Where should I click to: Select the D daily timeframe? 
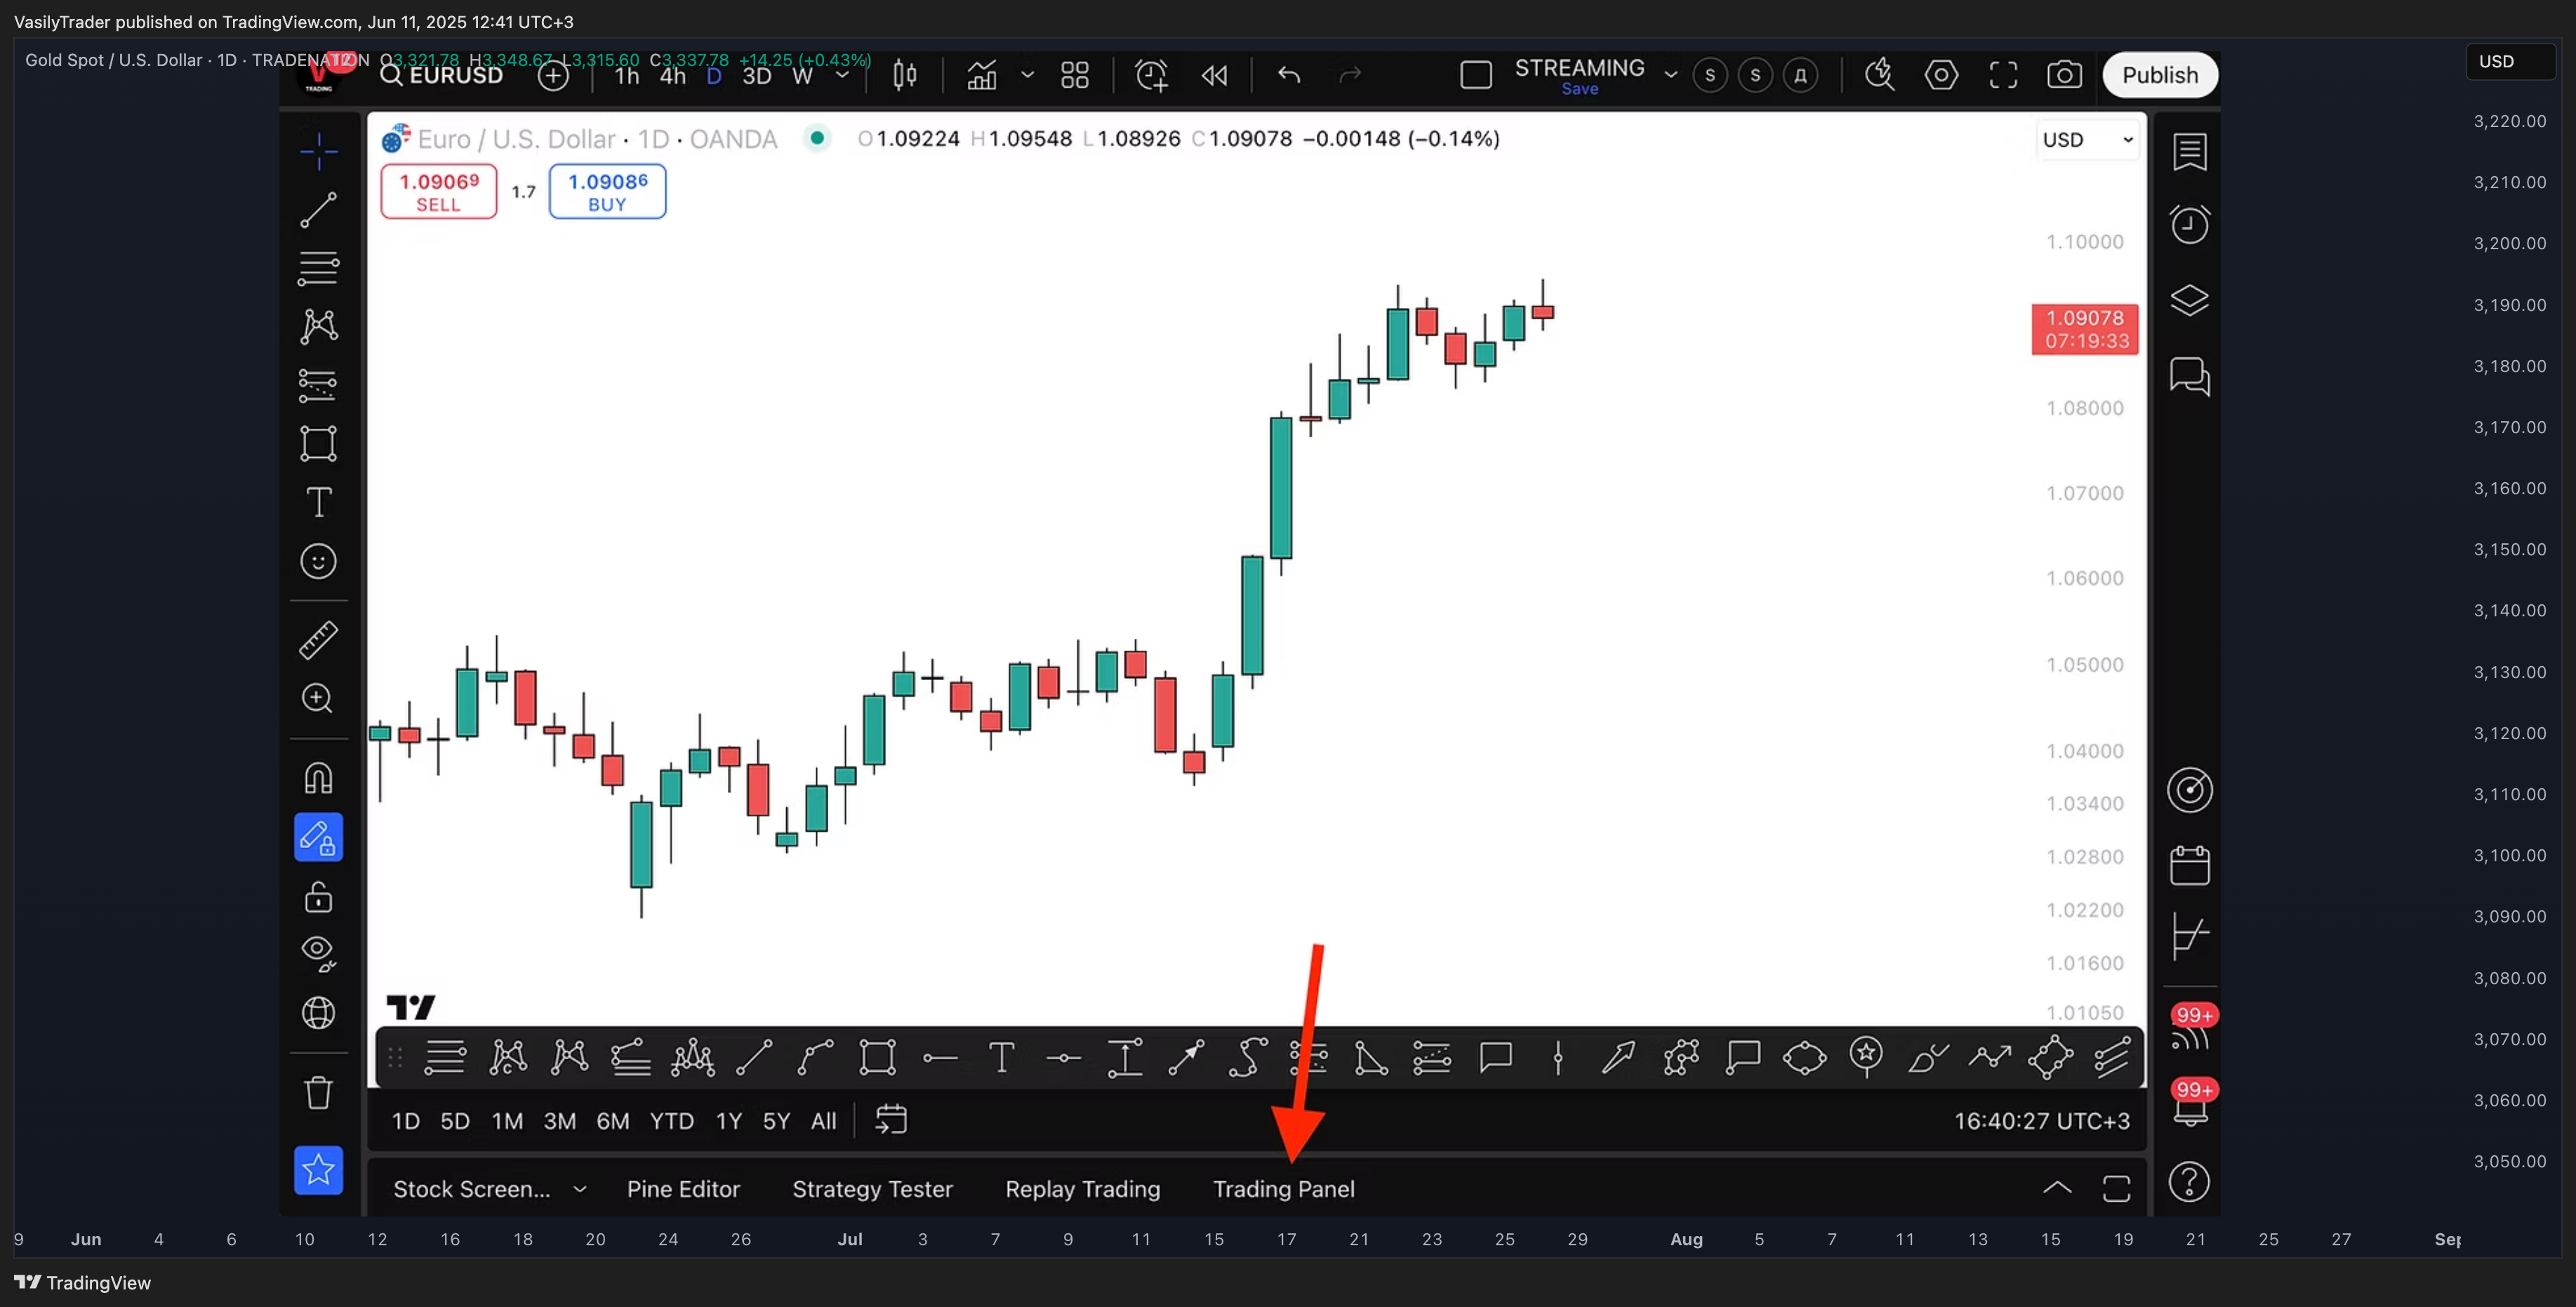coord(714,76)
